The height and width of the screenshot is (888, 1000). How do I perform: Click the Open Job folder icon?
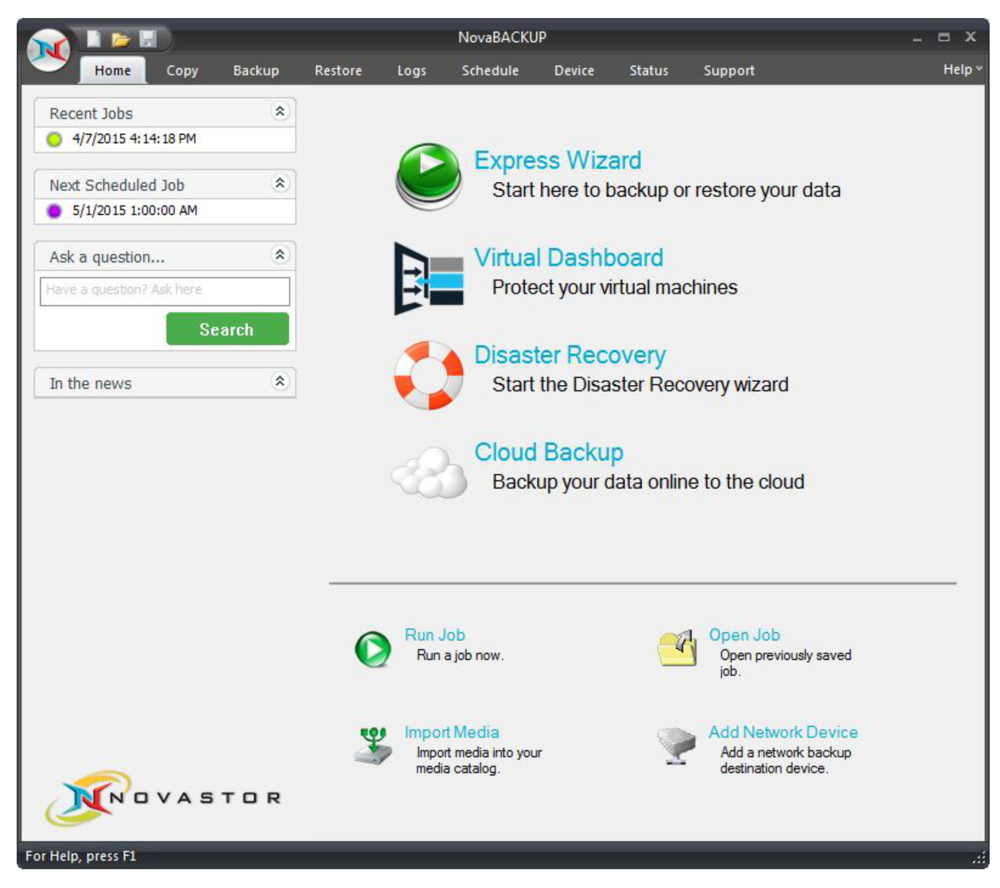pyautogui.click(x=677, y=648)
